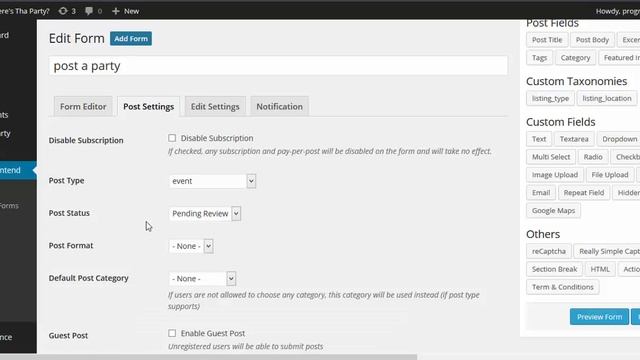This screenshot has width=640, height=360.
Task: Switch to the Form Editor tab
Action: tap(83, 107)
